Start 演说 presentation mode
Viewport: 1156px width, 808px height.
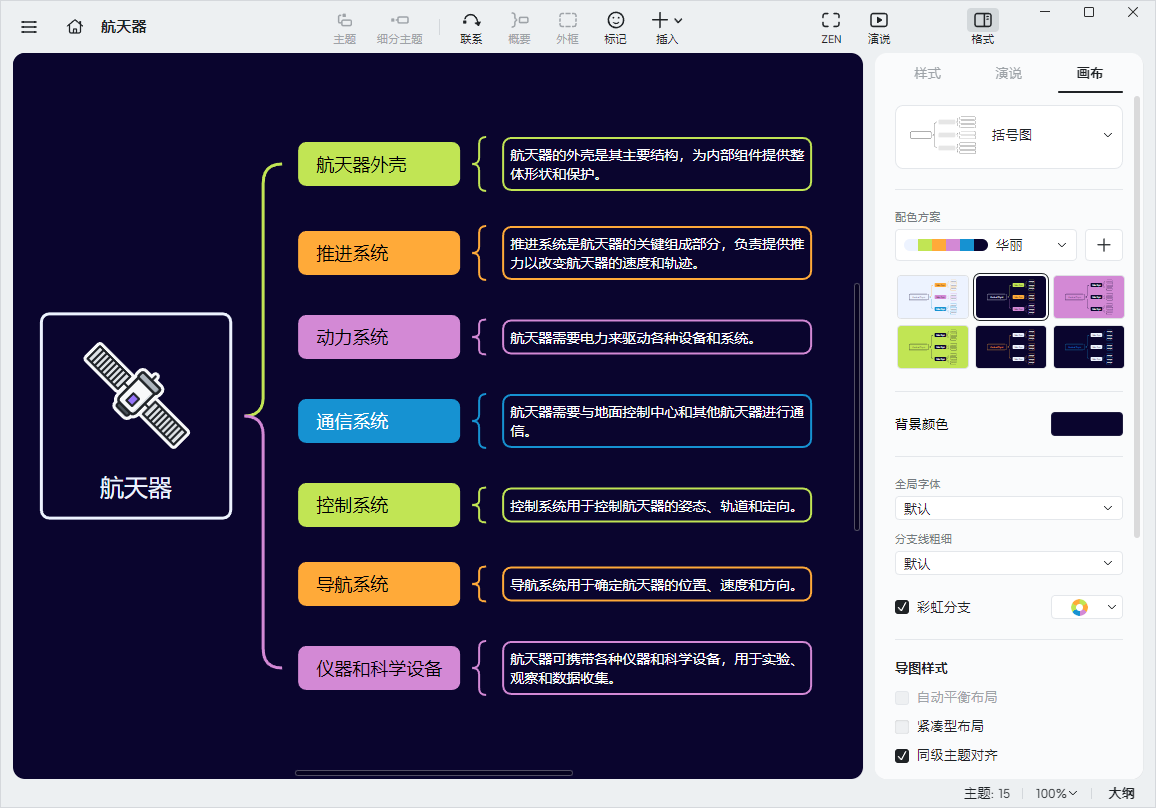click(x=878, y=27)
